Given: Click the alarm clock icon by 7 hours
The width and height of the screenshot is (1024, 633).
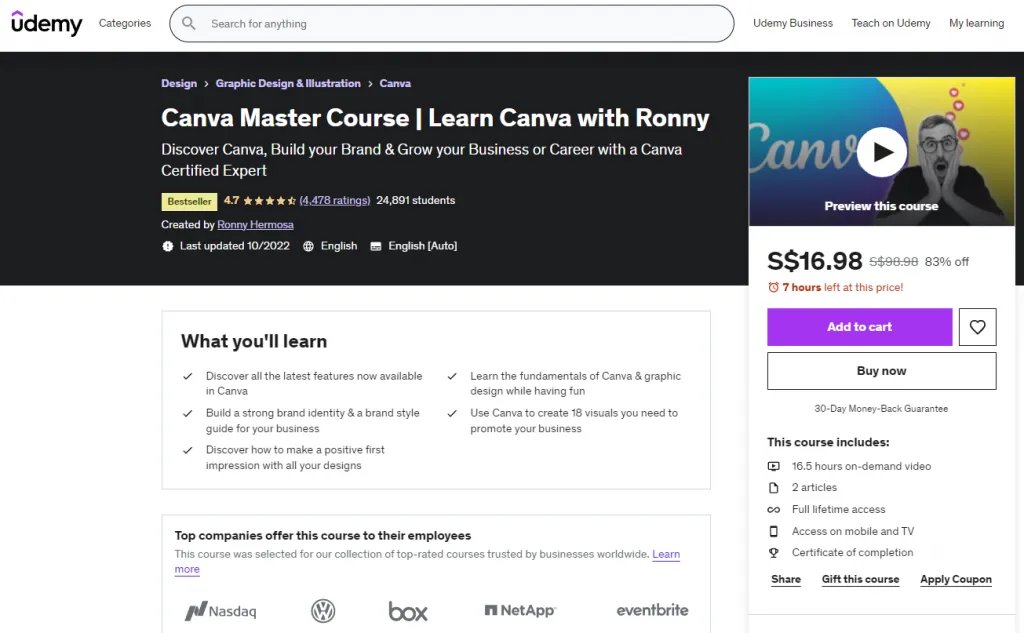Looking at the screenshot, I should pyautogui.click(x=773, y=287).
